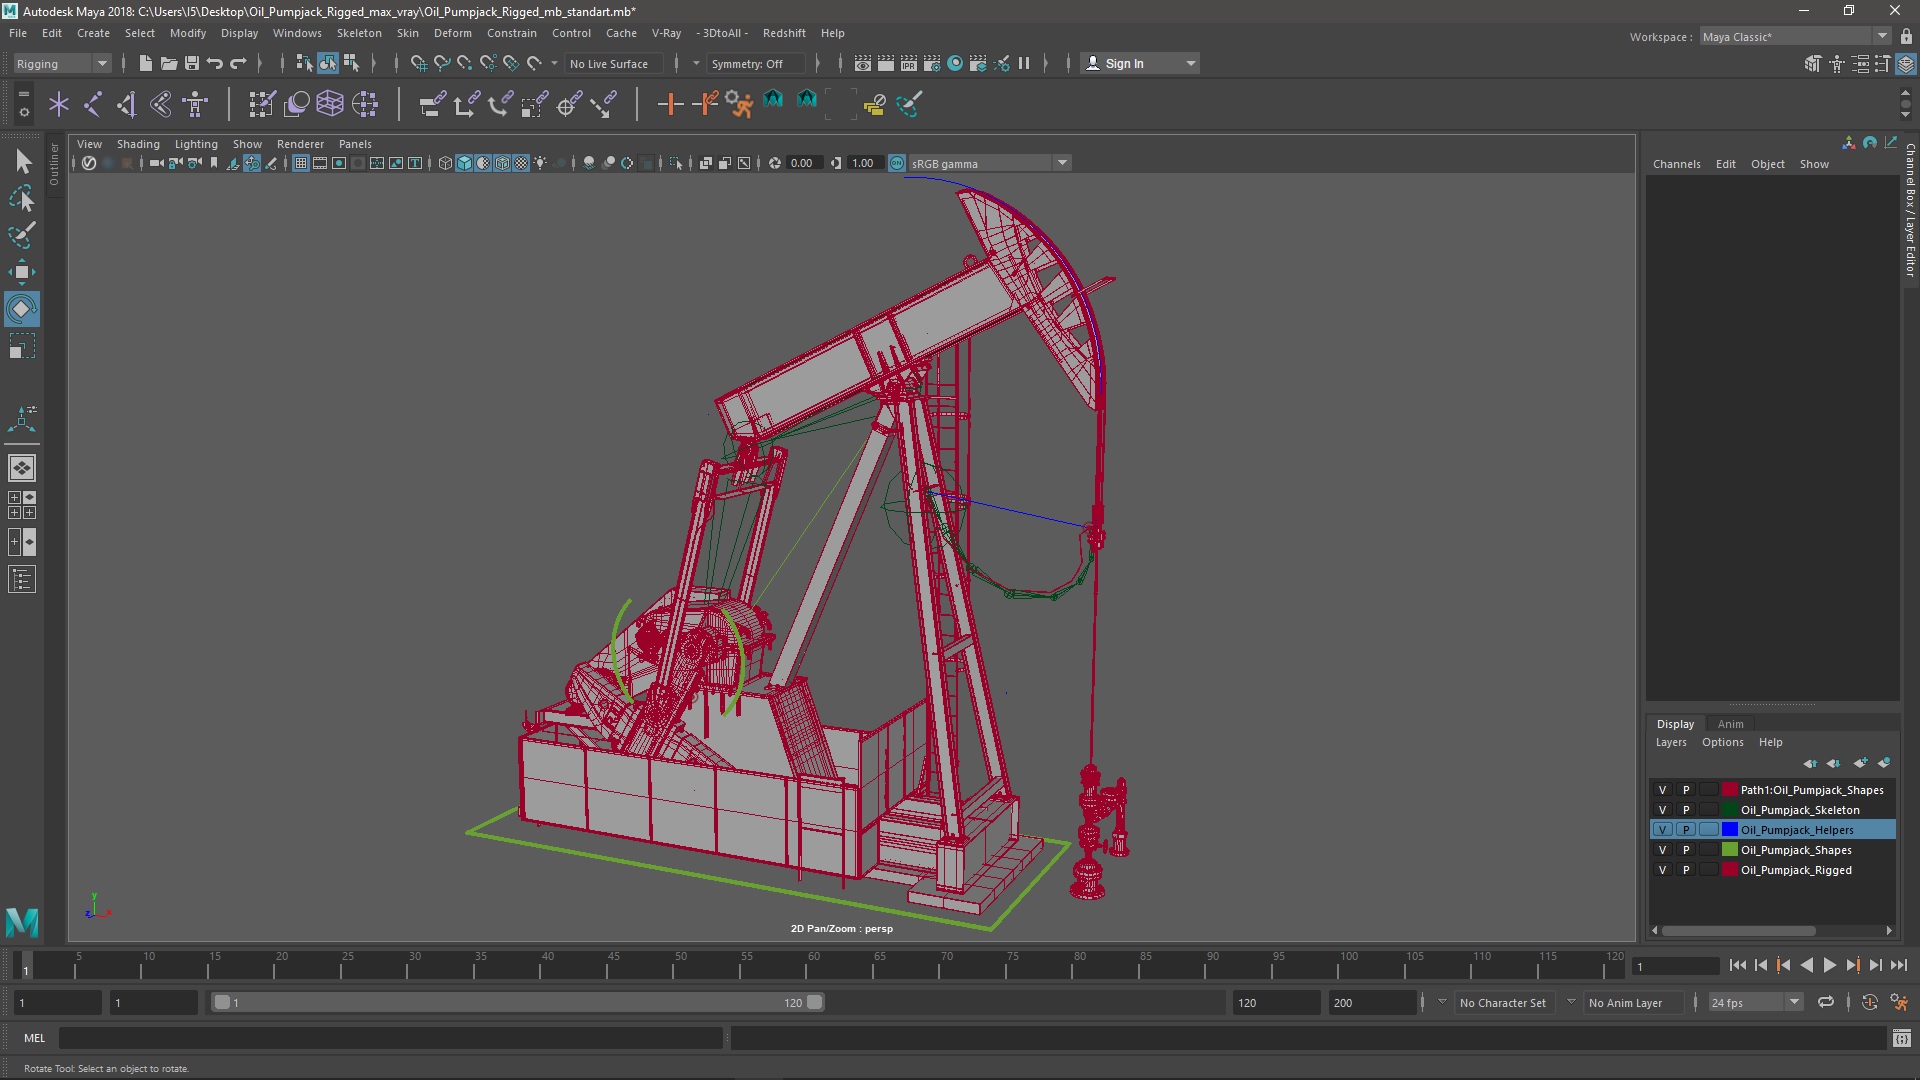This screenshot has height=1080, width=1920.
Task: Click the Save scene icon
Action: coord(192,63)
